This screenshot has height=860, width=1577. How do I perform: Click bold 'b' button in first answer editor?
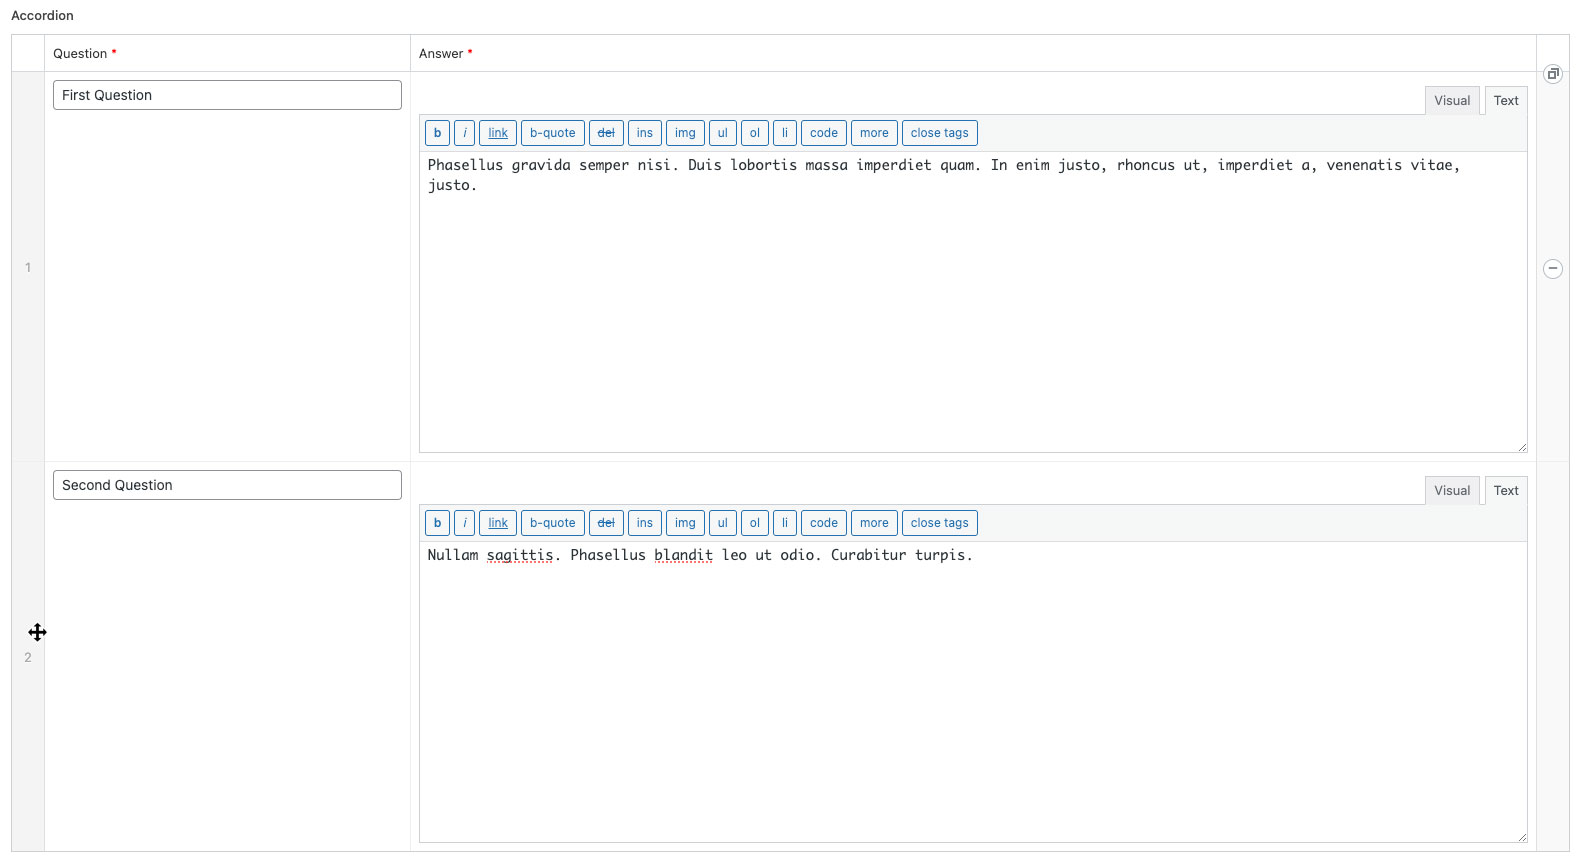[x=437, y=133]
